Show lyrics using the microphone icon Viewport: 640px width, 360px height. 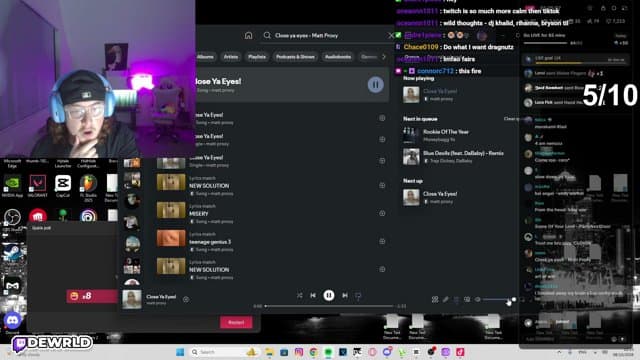pyautogui.click(x=446, y=300)
